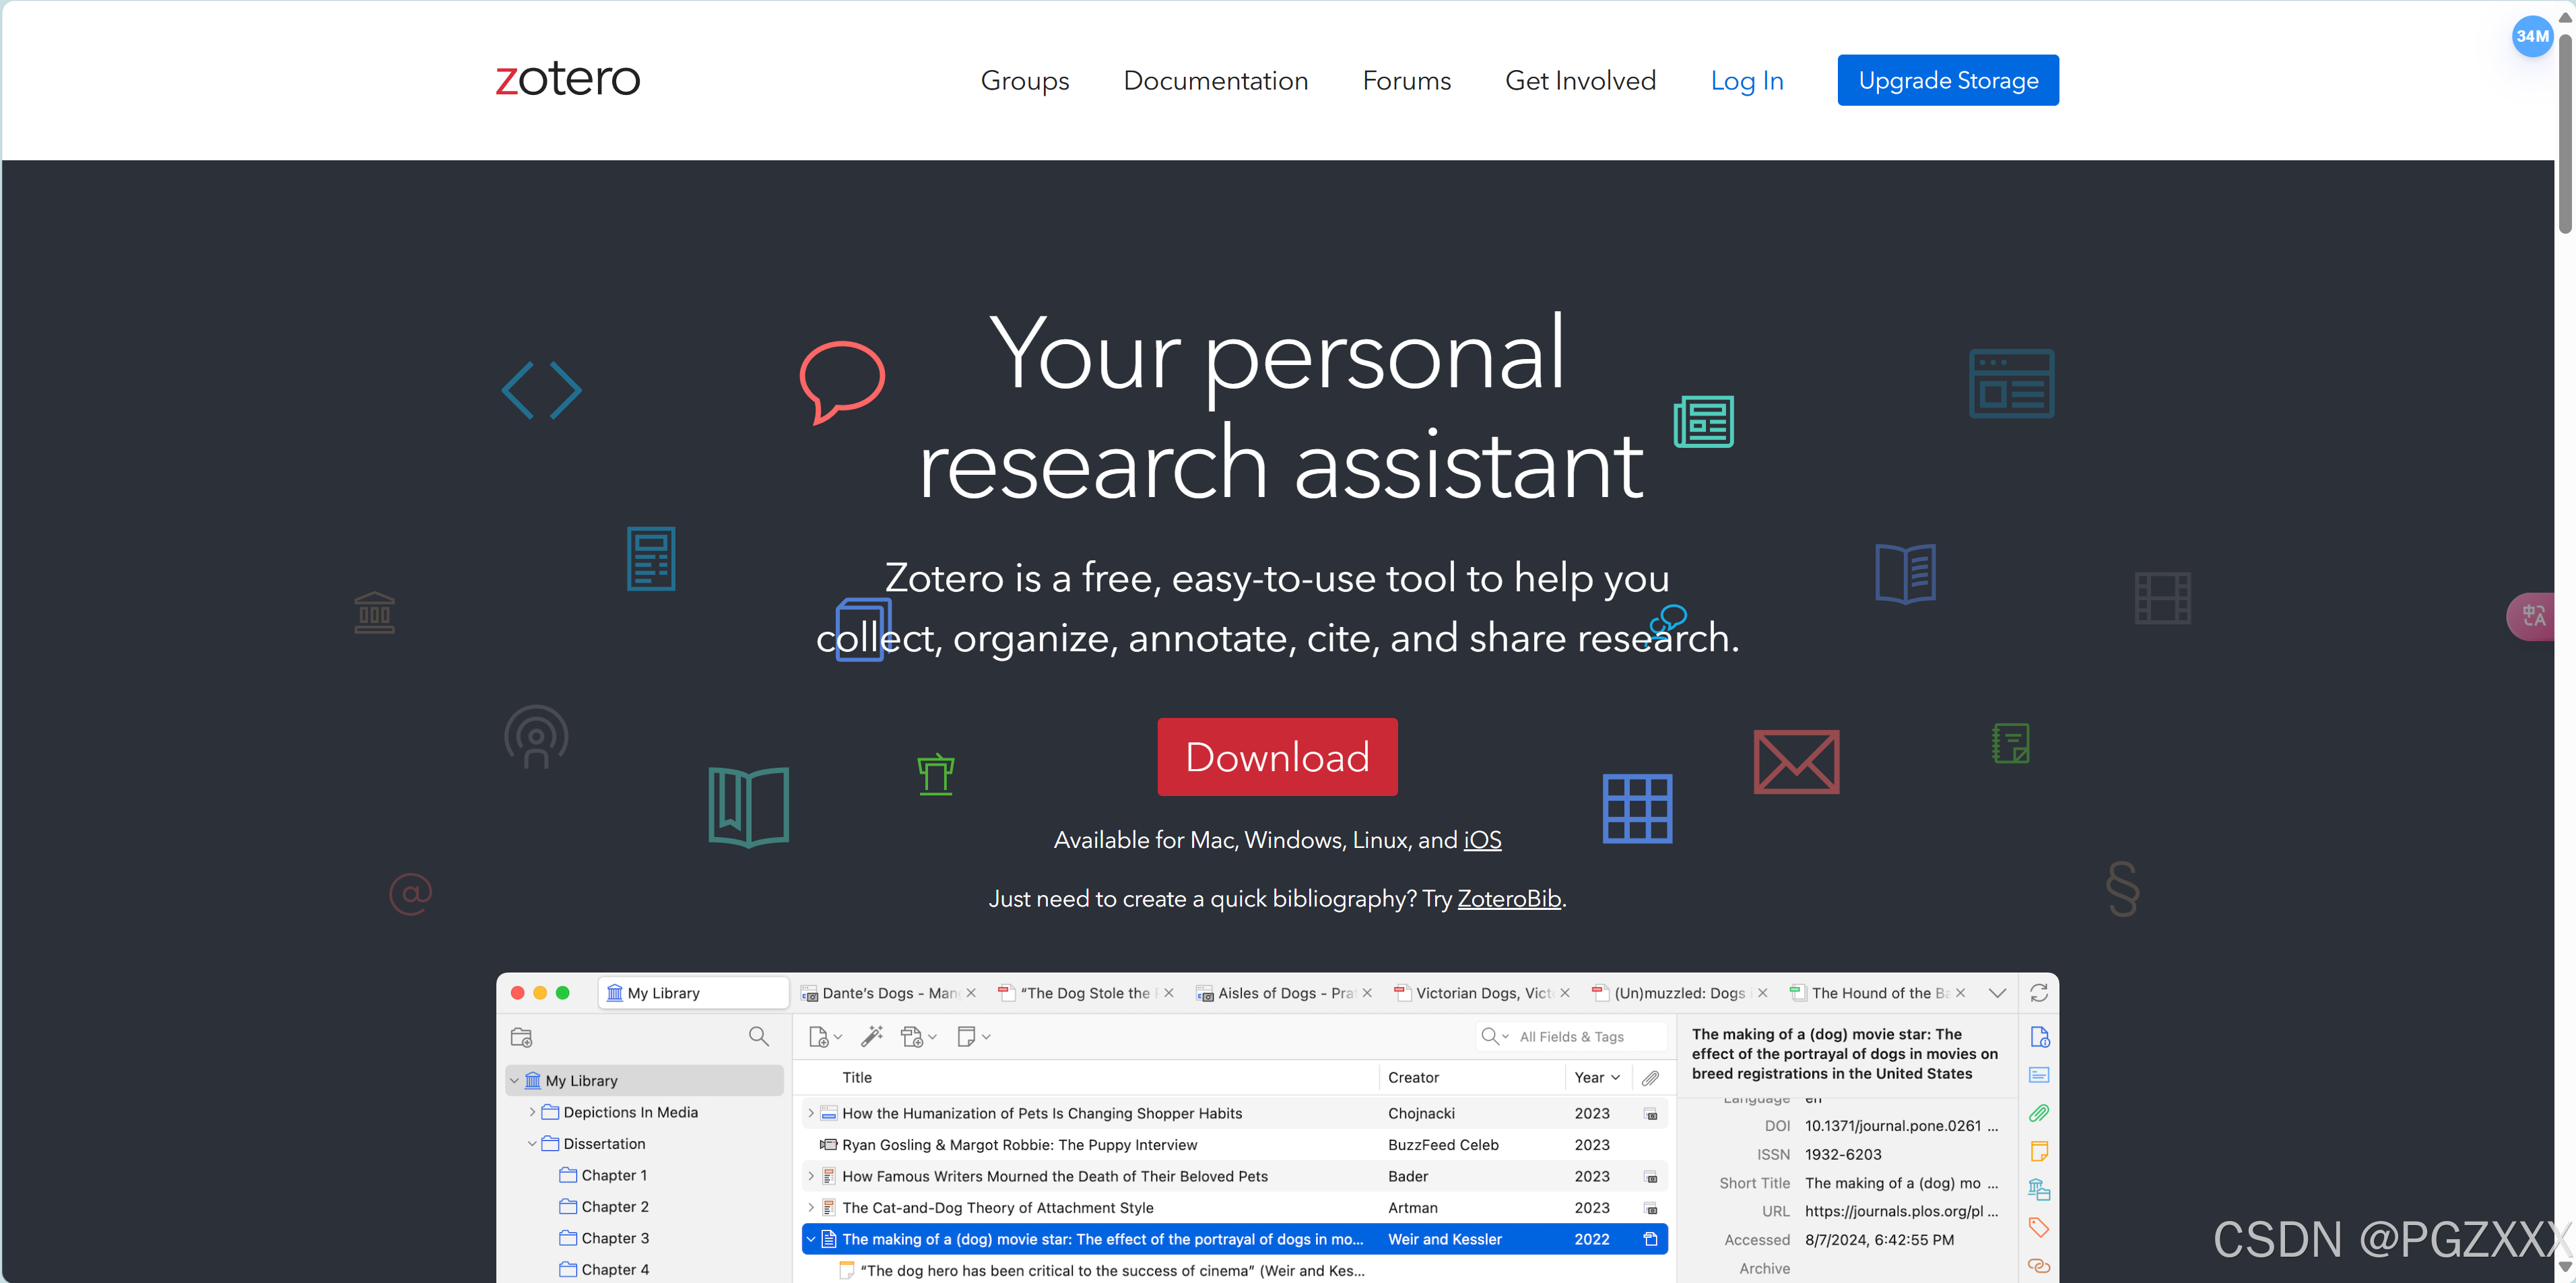Sort by the Year column header

[1597, 1077]
